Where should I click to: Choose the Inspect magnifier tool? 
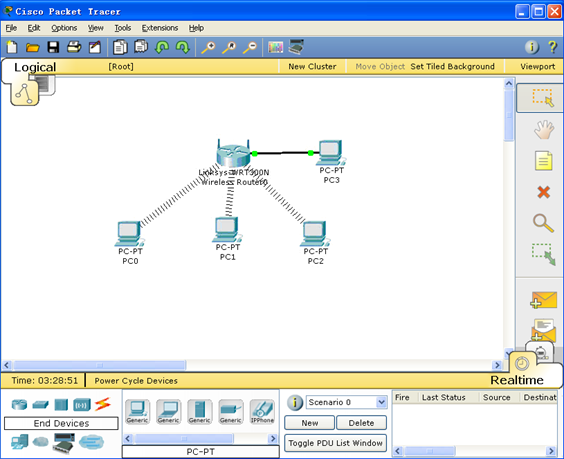click(543, 223)
